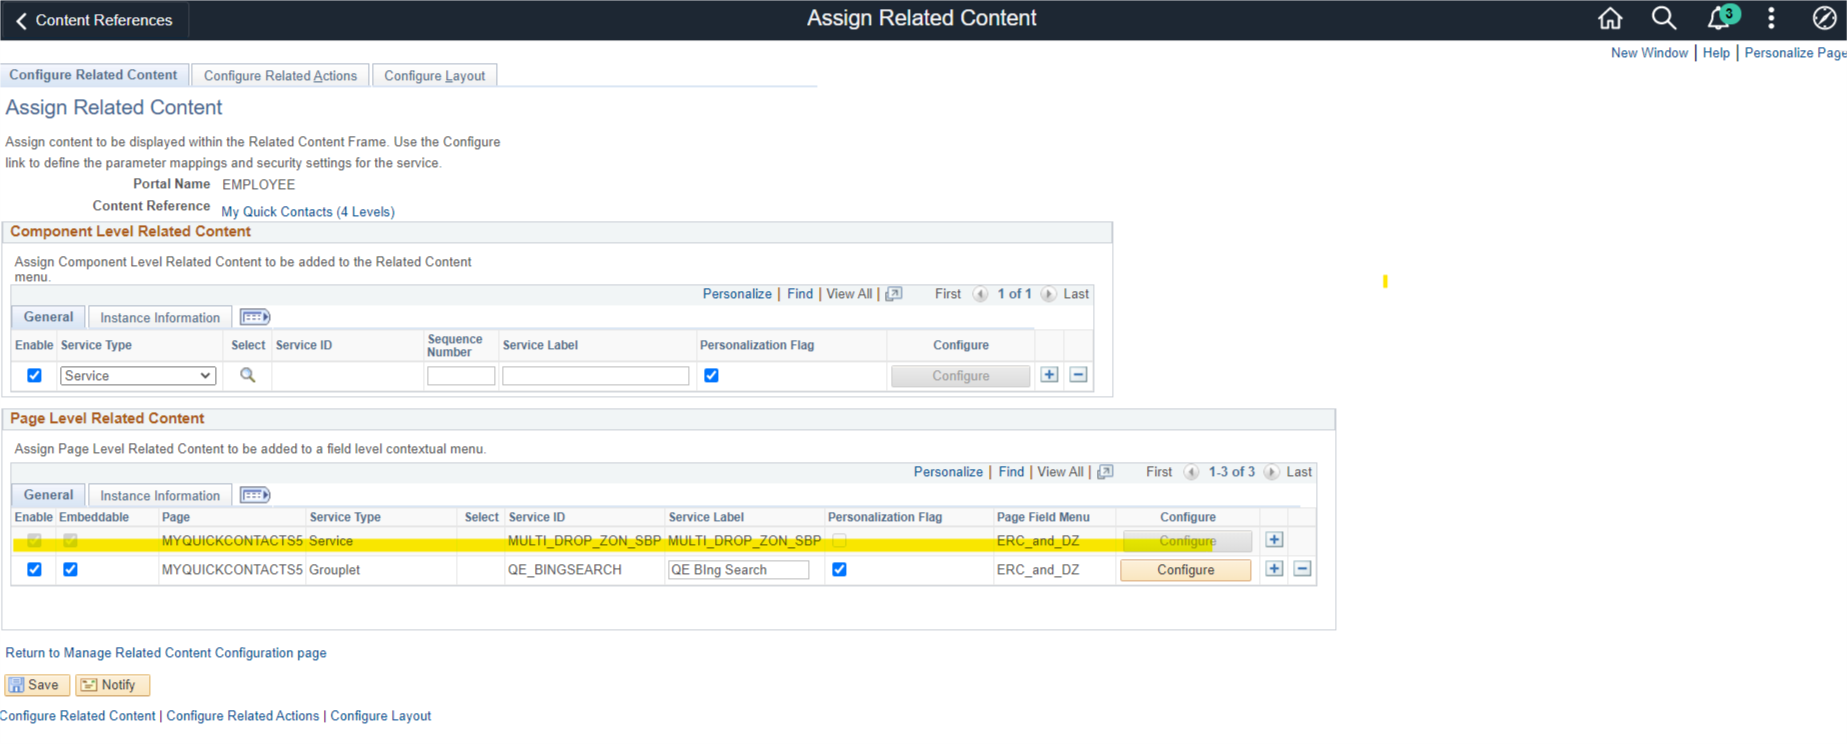Click View All in Page Level grid
This screenshot has width=1847, height=744.
(x=1060, y=472)
